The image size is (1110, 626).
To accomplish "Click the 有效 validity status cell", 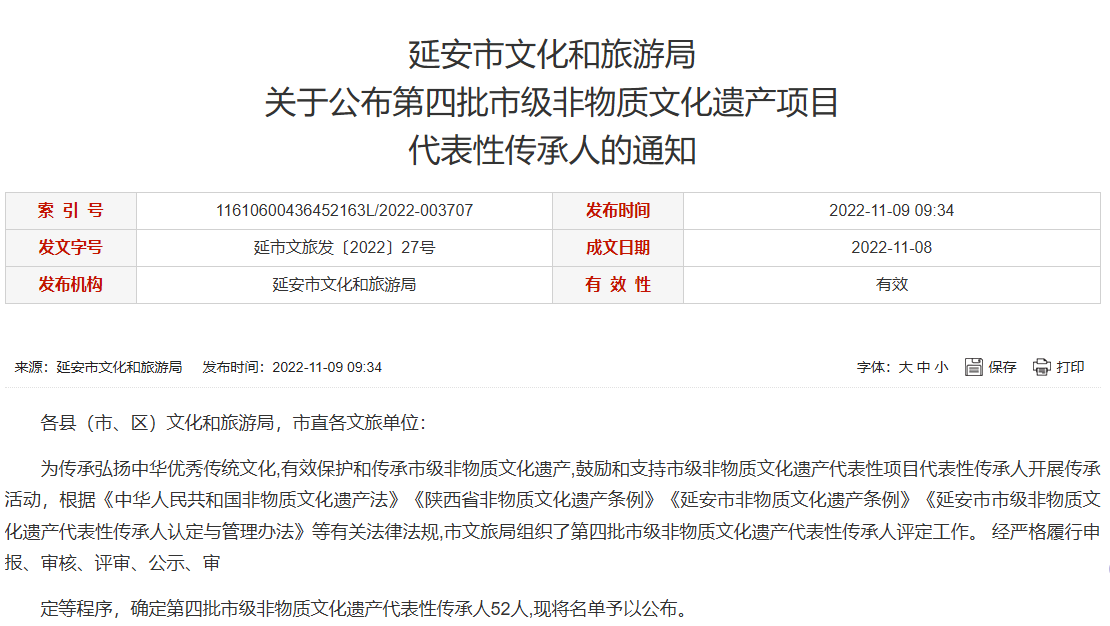I will (x=891, y=284).
